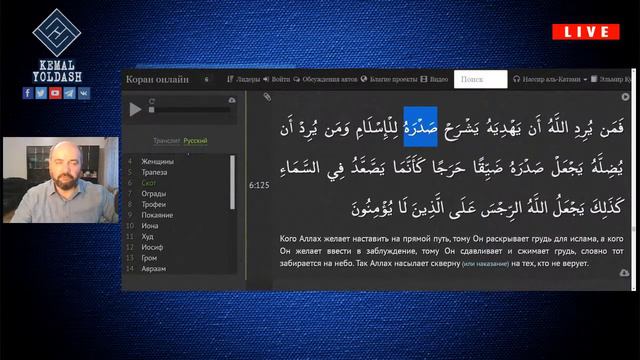Select surah 8 Трофеи
The height and width of the screenshot is (360, 640).
(153, 204)
